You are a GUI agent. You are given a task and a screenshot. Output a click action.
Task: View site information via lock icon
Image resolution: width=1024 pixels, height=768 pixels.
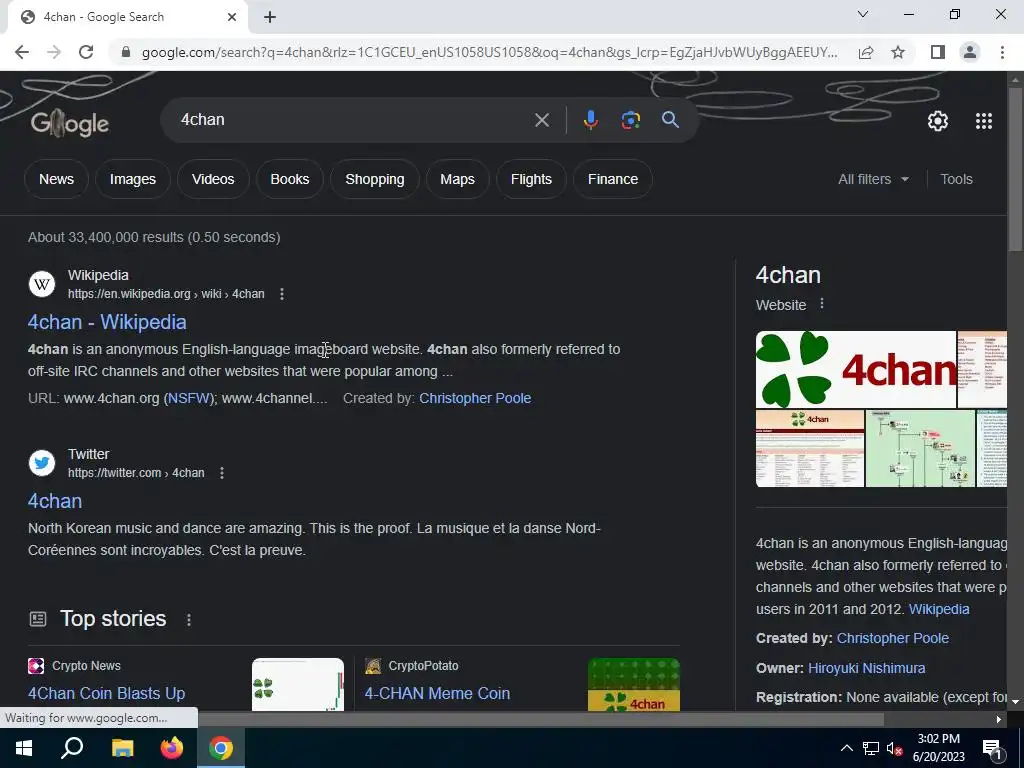(x=126, y=52)
